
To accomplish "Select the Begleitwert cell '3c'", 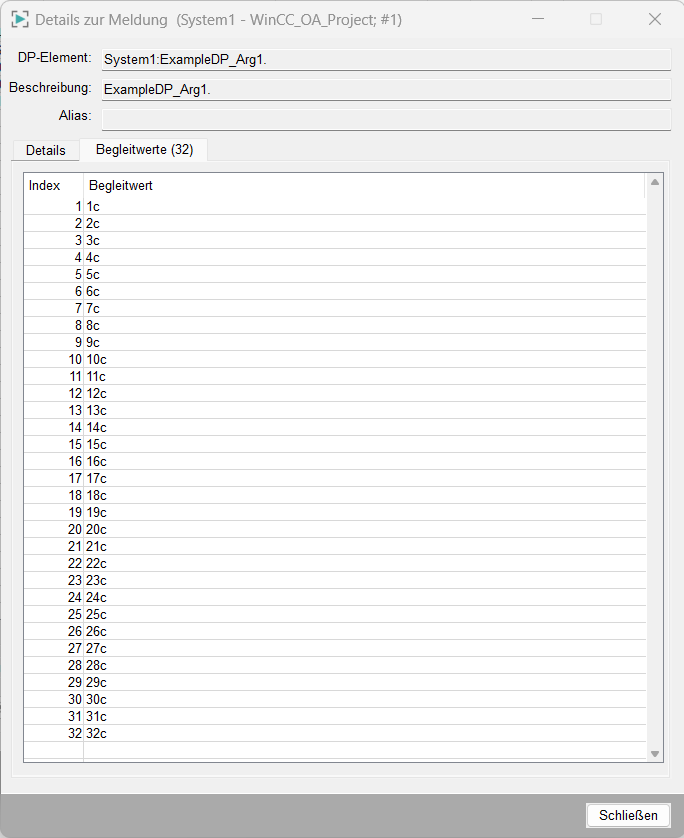I will click(364, 240).
